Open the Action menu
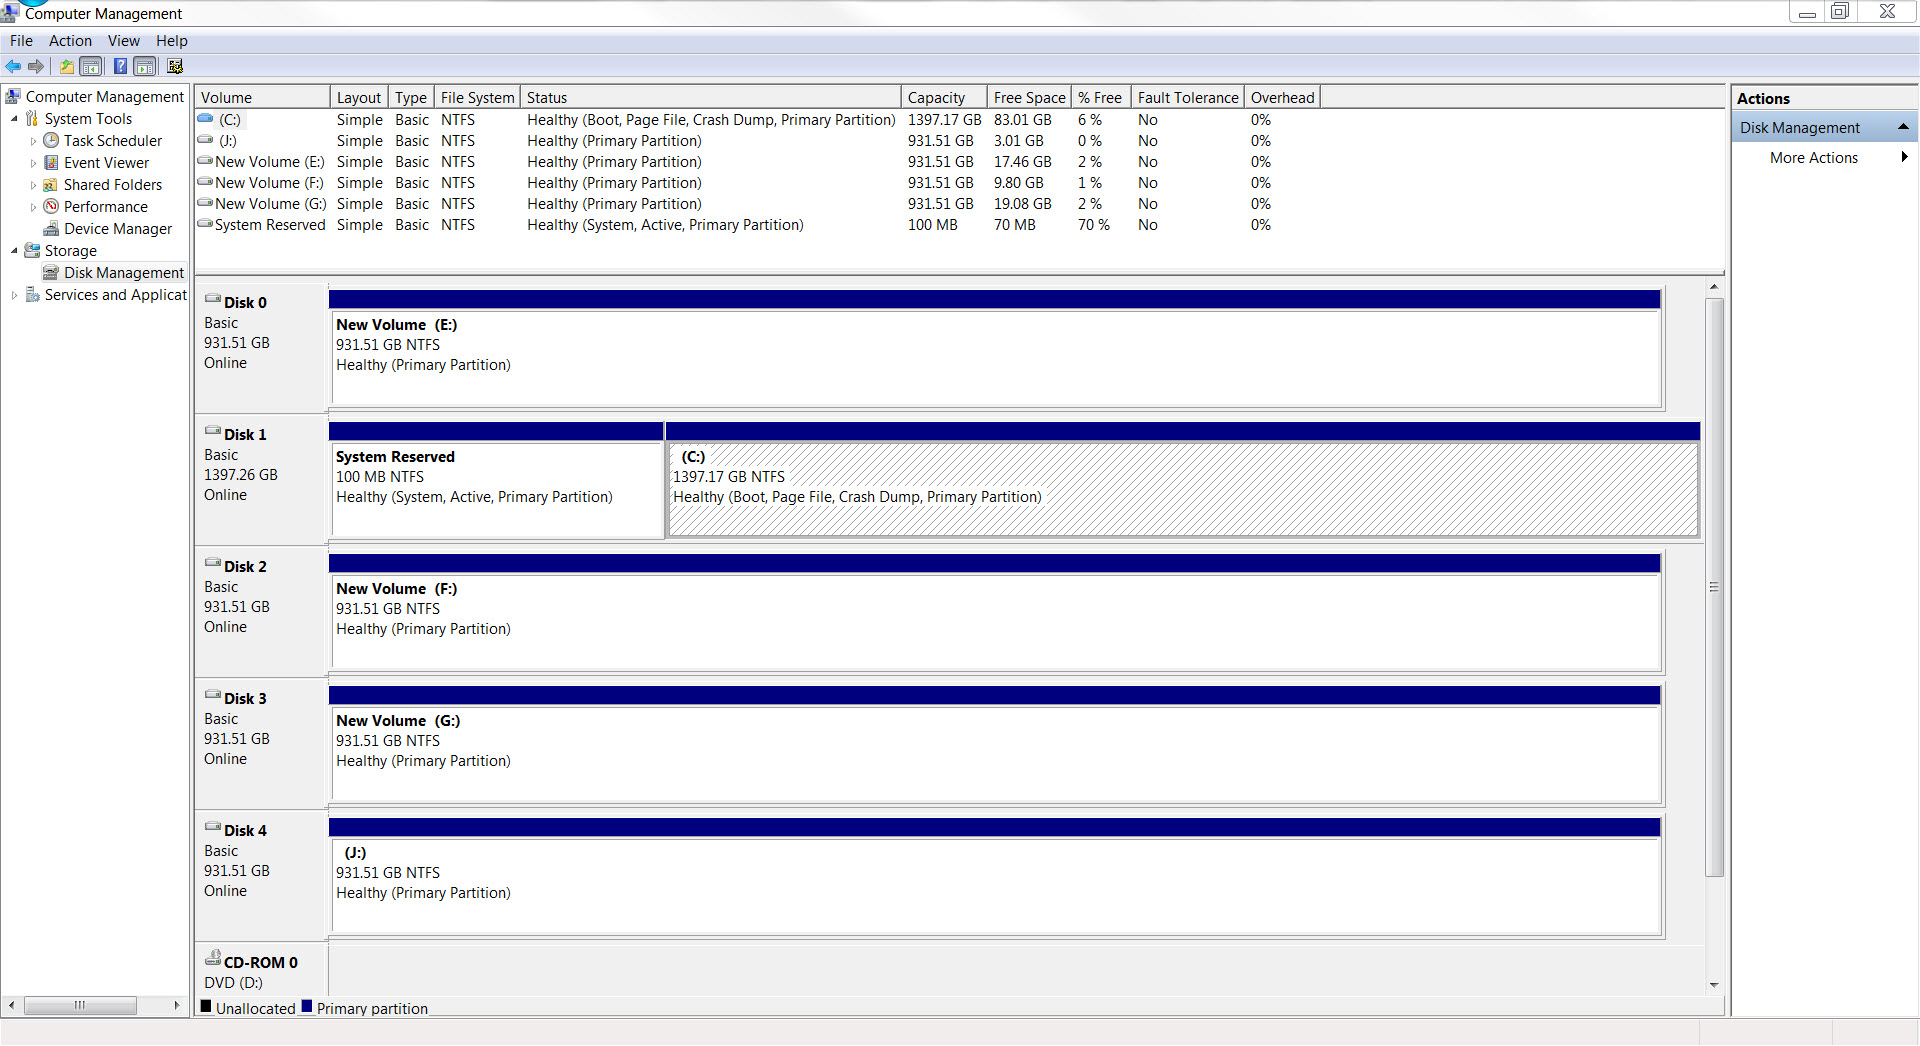 point(70,41)
